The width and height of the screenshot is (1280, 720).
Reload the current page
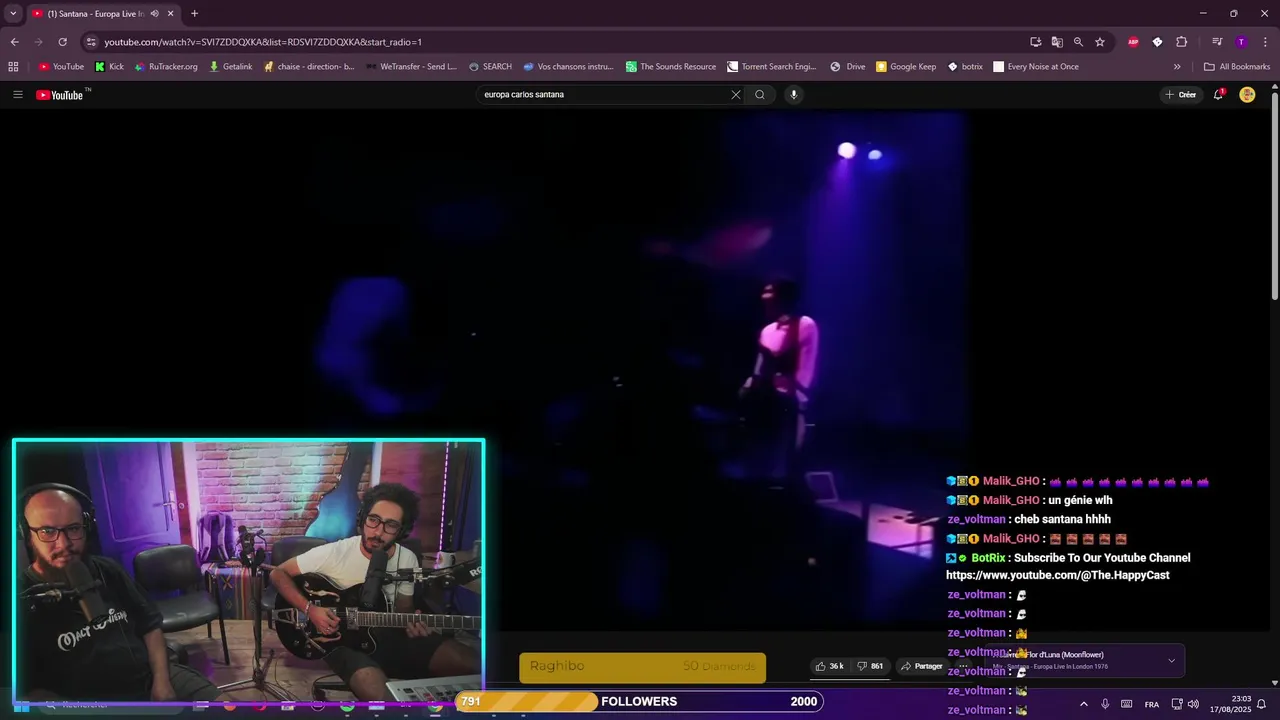62,42
